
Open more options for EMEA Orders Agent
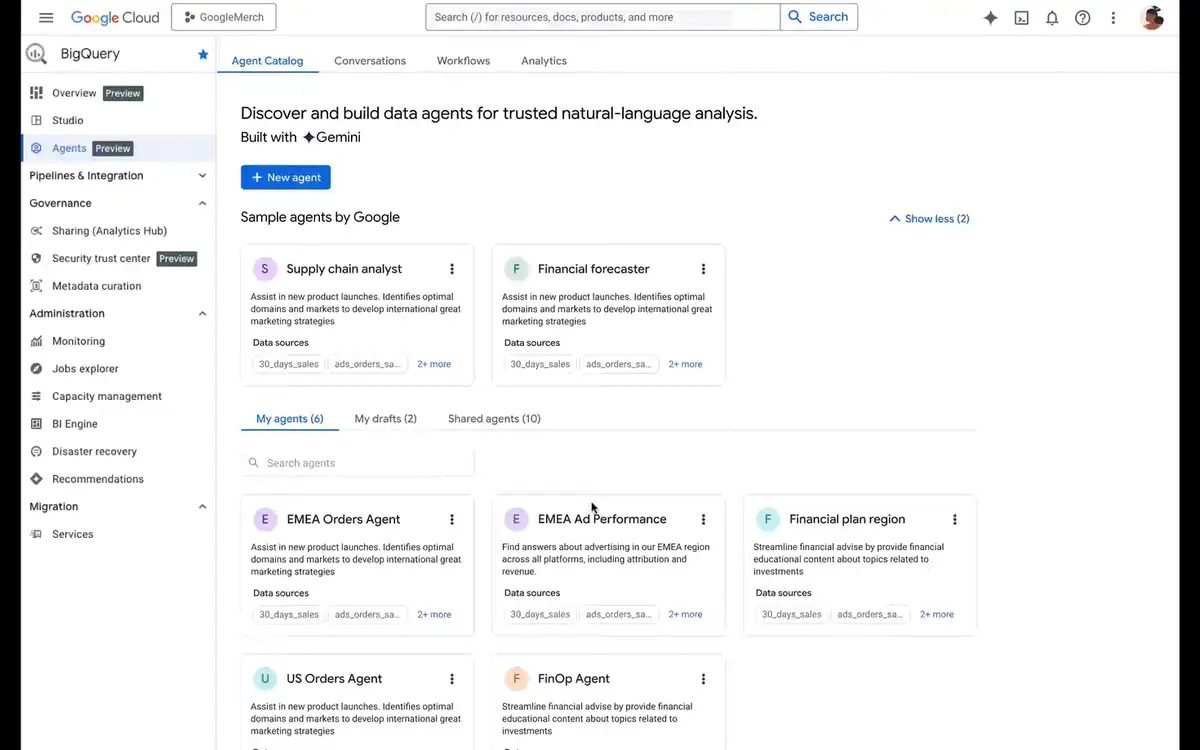click(x=452, y=519)
